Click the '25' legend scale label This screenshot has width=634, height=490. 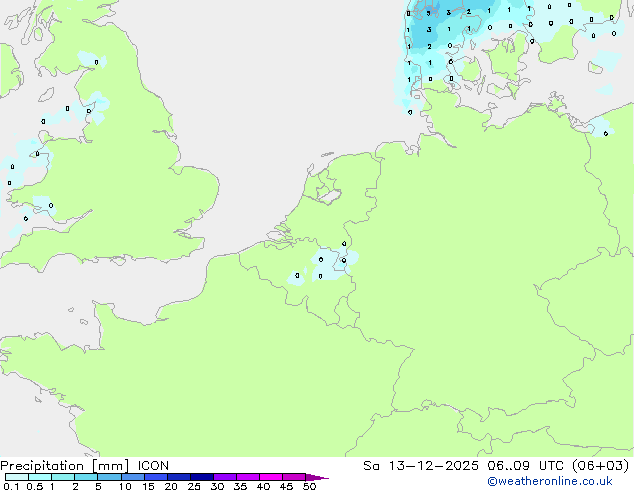point(194,486)
